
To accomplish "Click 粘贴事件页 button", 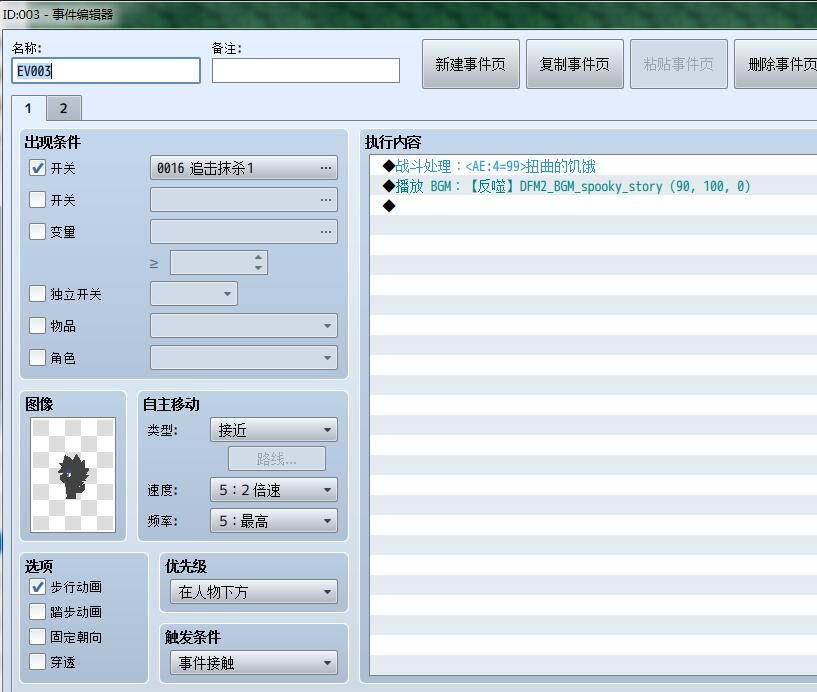I will [x=678, y=64].
